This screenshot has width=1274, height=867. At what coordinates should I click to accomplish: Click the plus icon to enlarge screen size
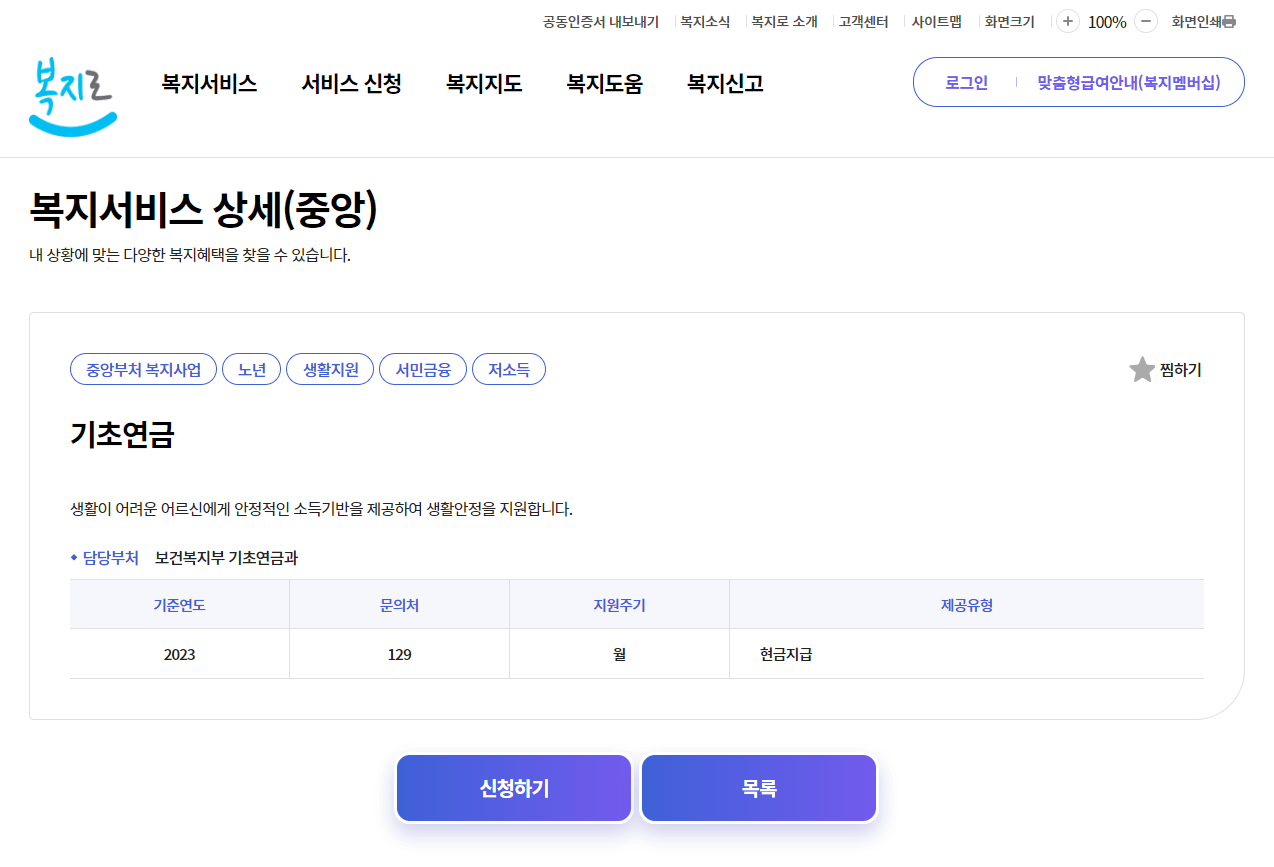coord(1066,20)
